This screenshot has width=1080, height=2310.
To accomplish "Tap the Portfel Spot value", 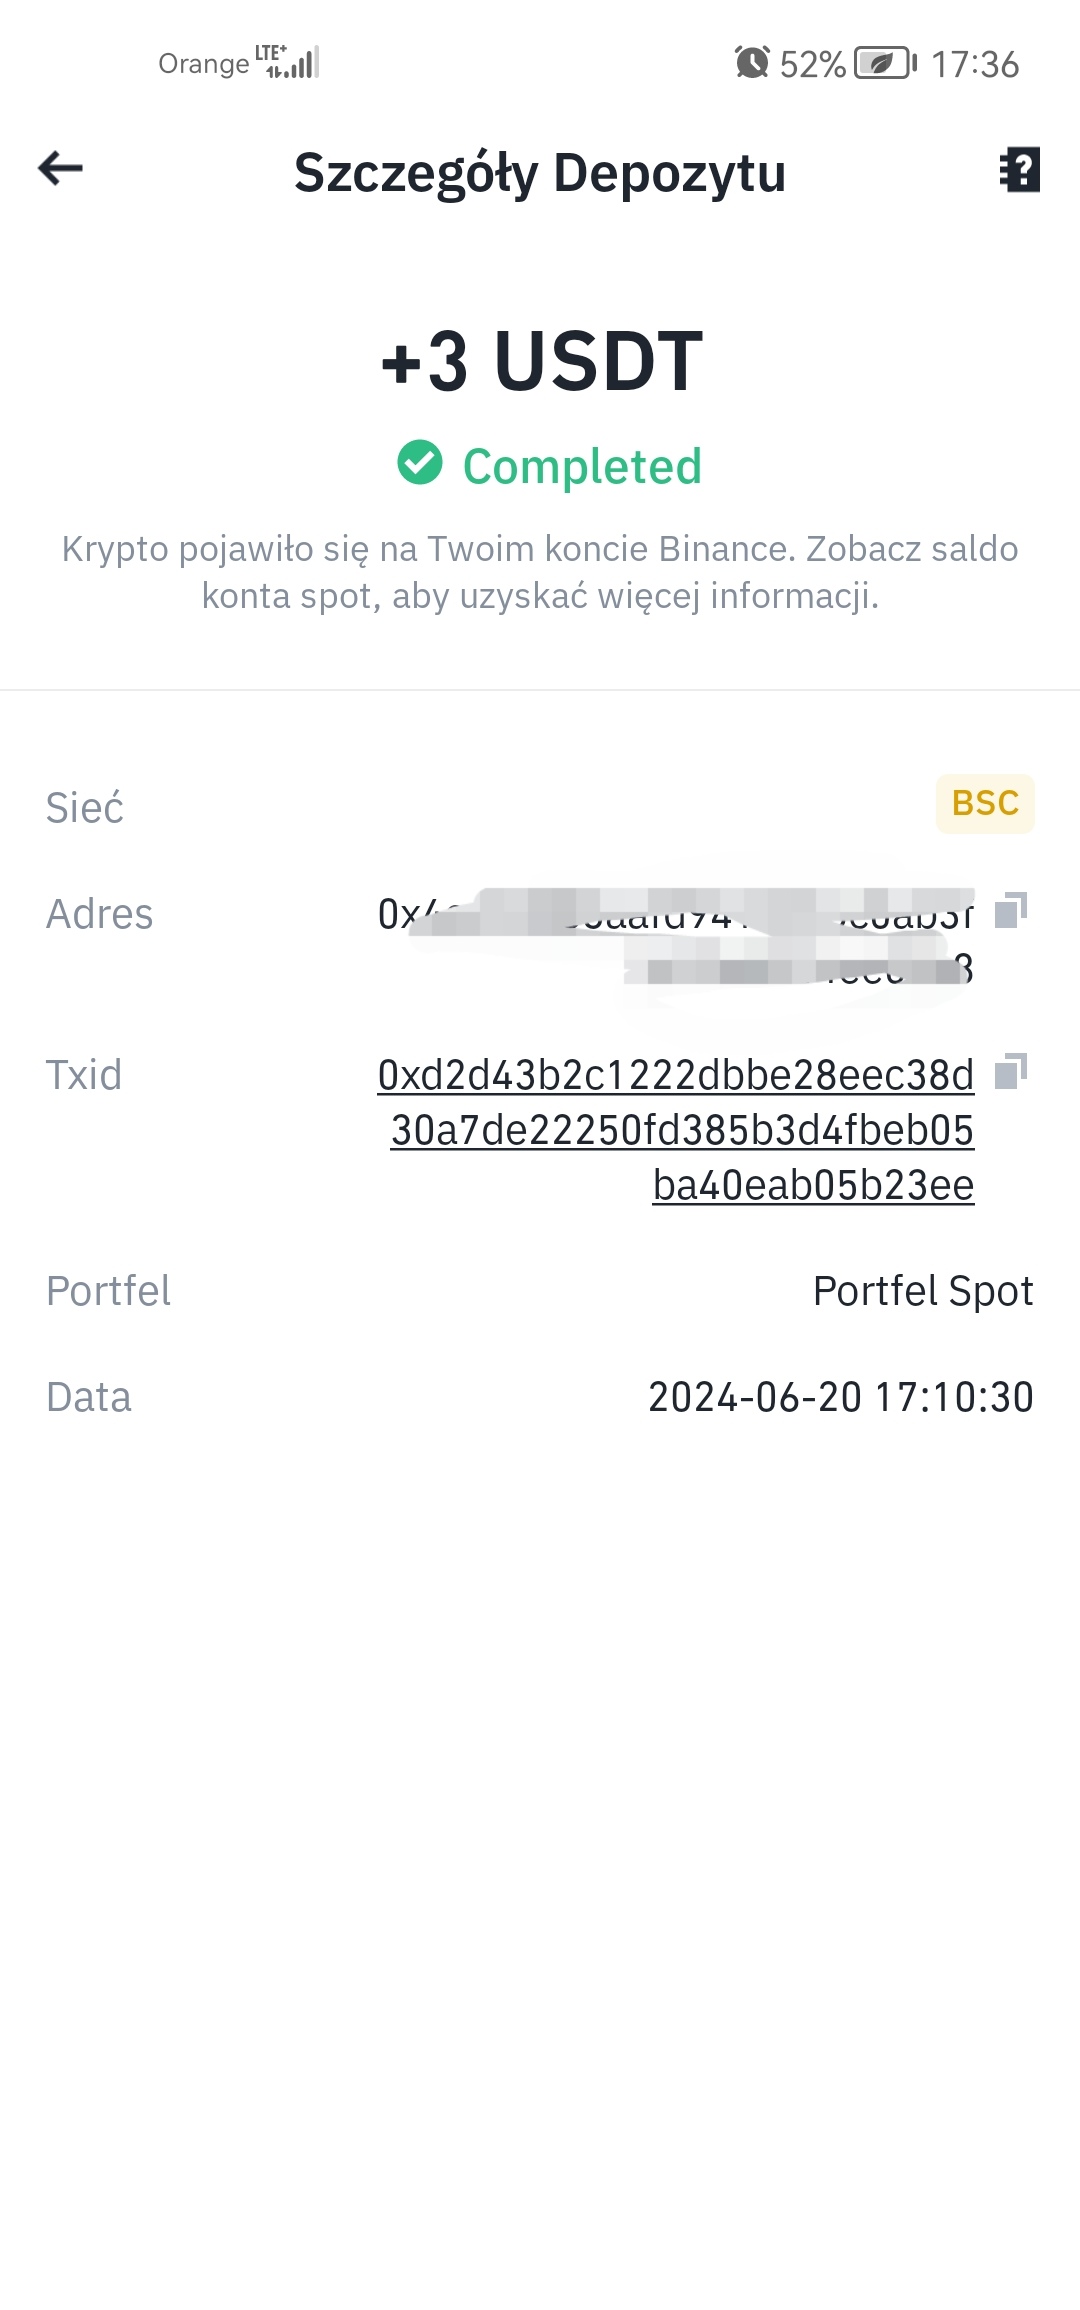I will tap(923, 1291).
